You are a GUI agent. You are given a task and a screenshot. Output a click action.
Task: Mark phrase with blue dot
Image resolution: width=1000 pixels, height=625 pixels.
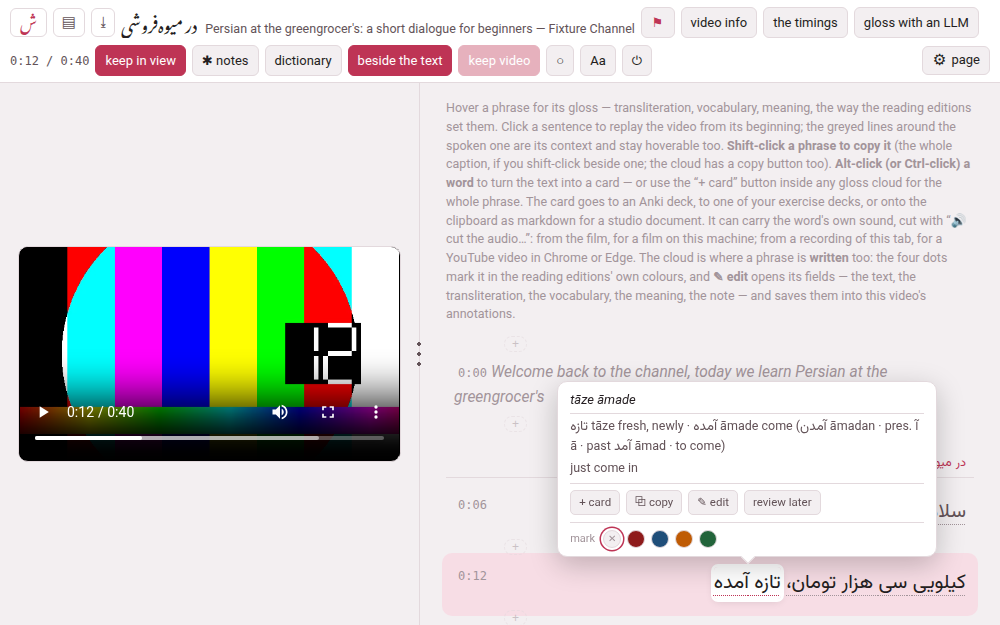pos(660,539)
